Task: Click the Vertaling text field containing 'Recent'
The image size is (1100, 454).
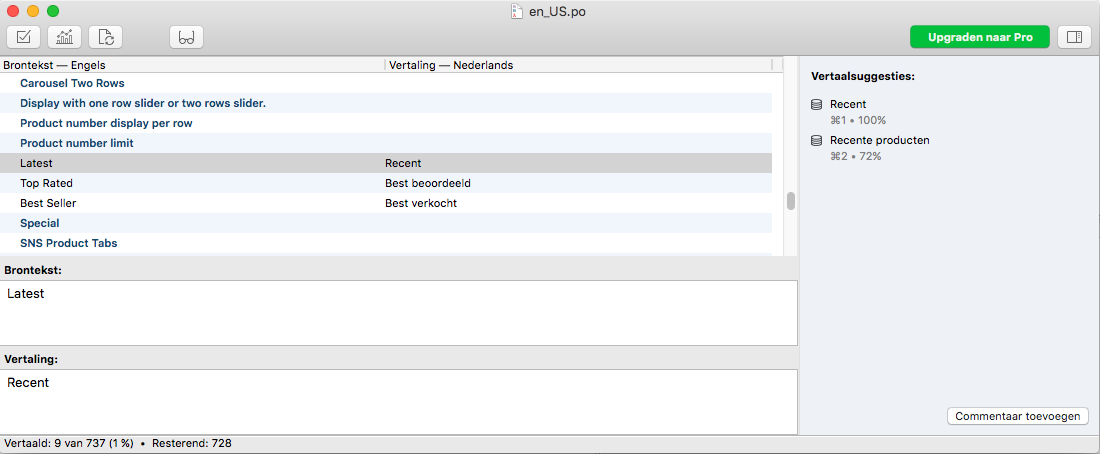Action: pyautogui.click(x=400, y=400)
